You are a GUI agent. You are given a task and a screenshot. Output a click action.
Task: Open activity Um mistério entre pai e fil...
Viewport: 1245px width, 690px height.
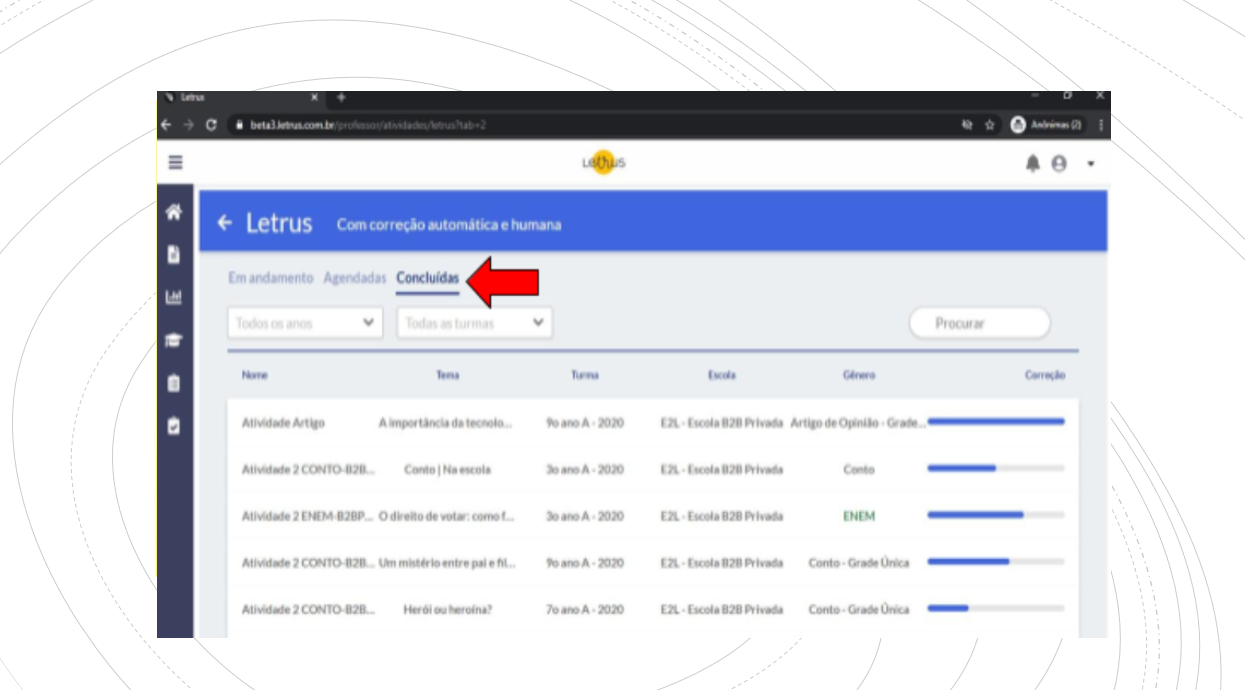(x=653, y=563)
